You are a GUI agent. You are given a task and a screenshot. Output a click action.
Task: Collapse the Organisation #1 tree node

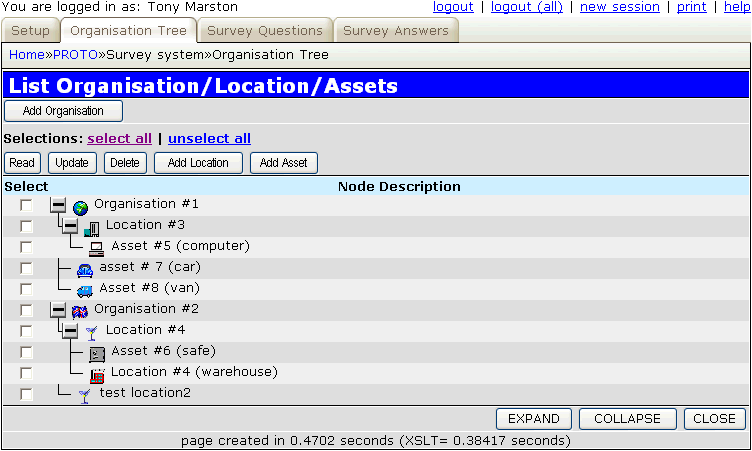click(59, 205)
